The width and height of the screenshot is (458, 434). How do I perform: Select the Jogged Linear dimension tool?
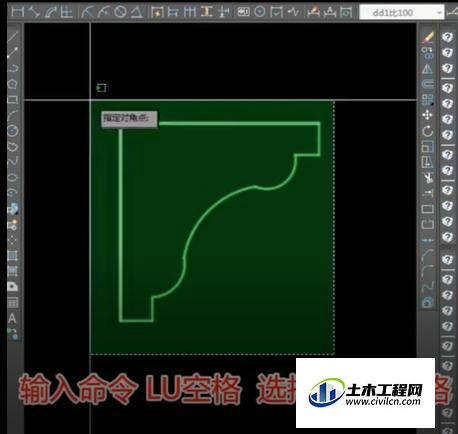click(x=293, y=12)
